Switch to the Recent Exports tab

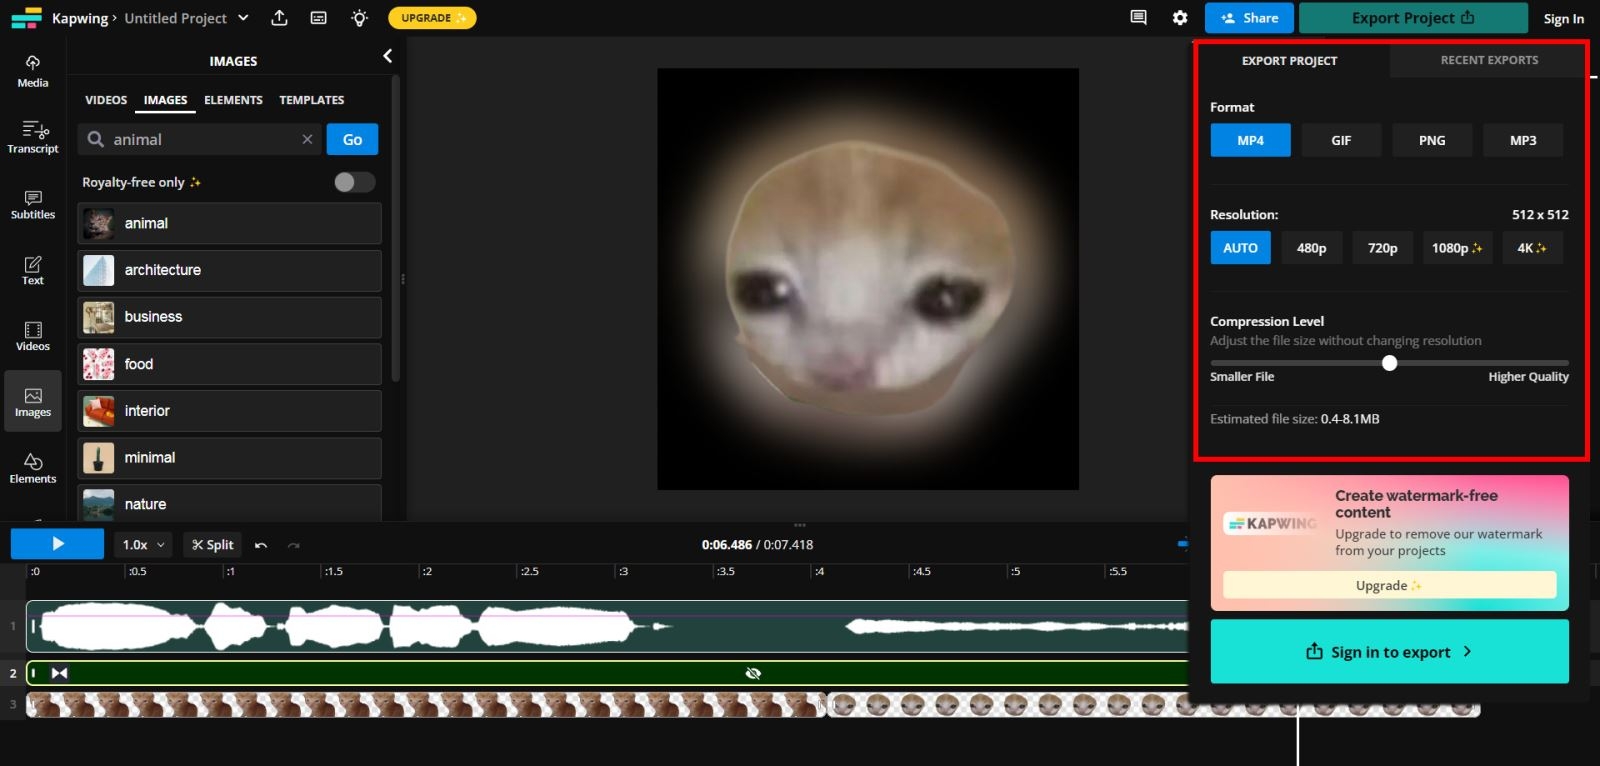pyautogui.click(x=1489, y=60)
